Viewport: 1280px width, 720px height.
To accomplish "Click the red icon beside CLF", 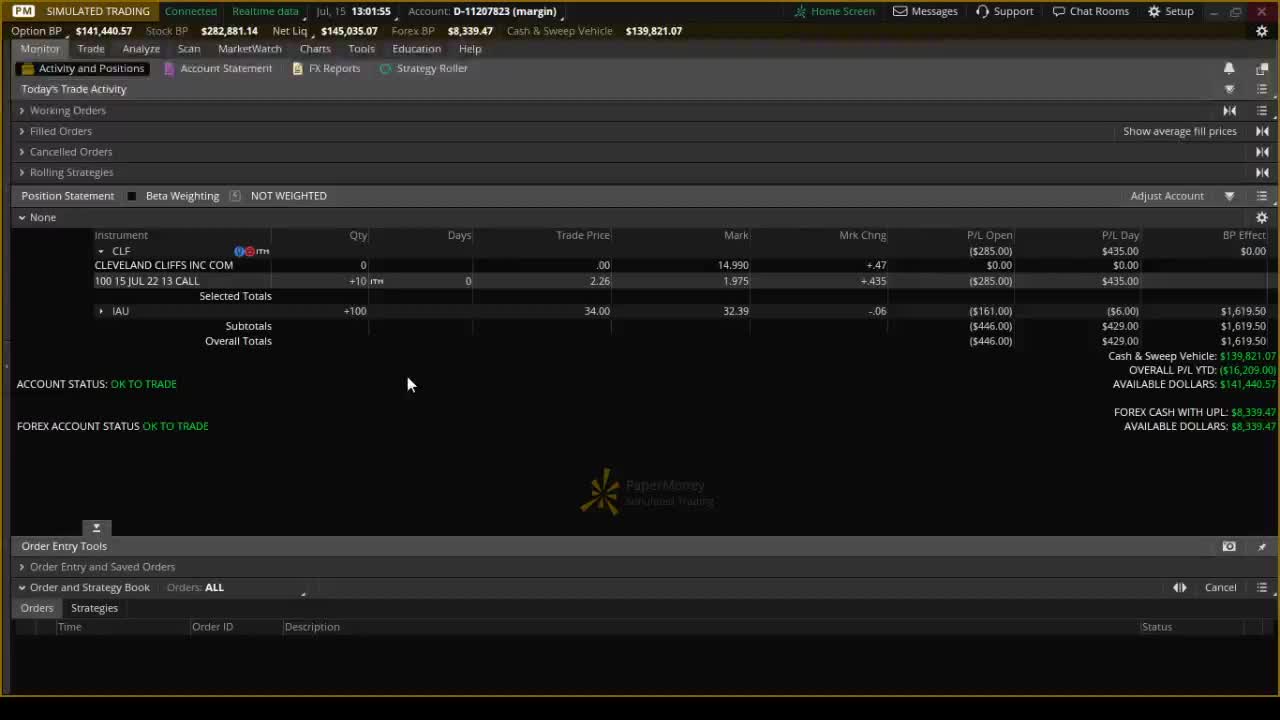I will (x=249, y=251).
